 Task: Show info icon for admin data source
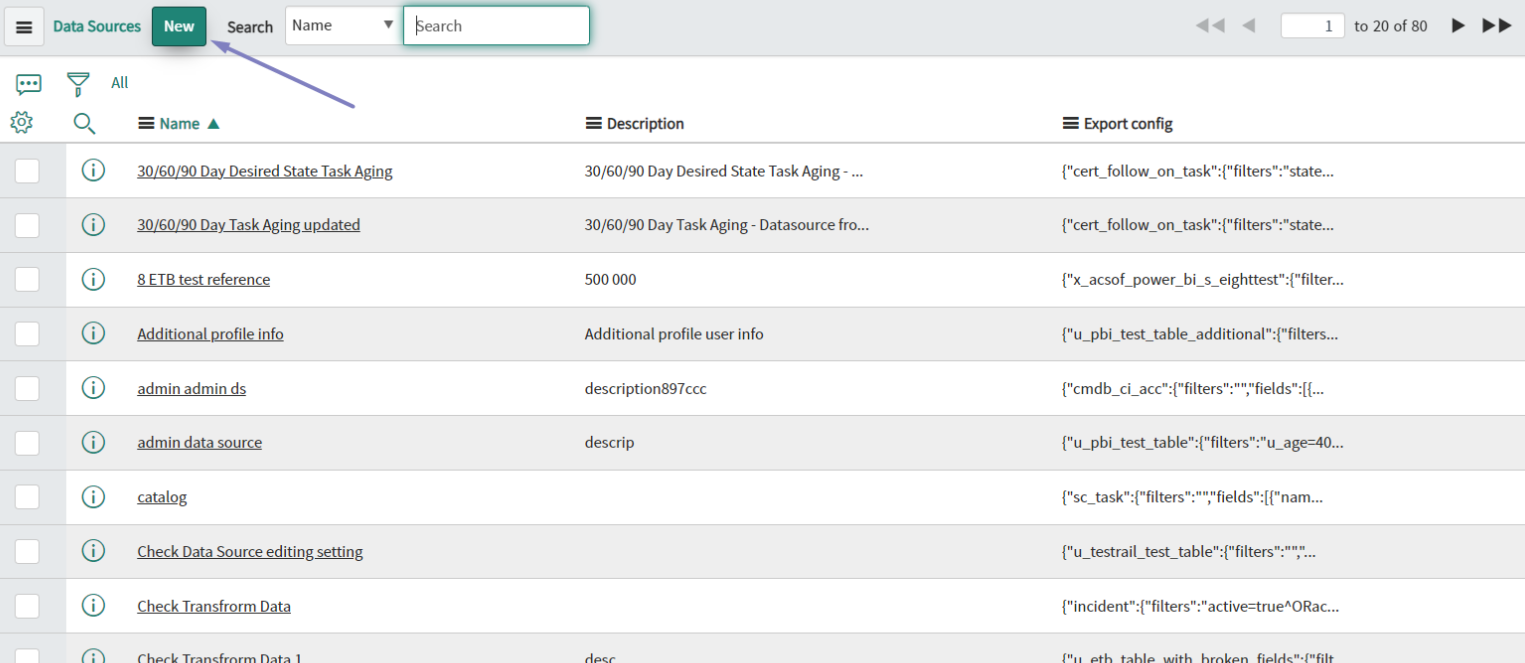[x=93, y=442]
